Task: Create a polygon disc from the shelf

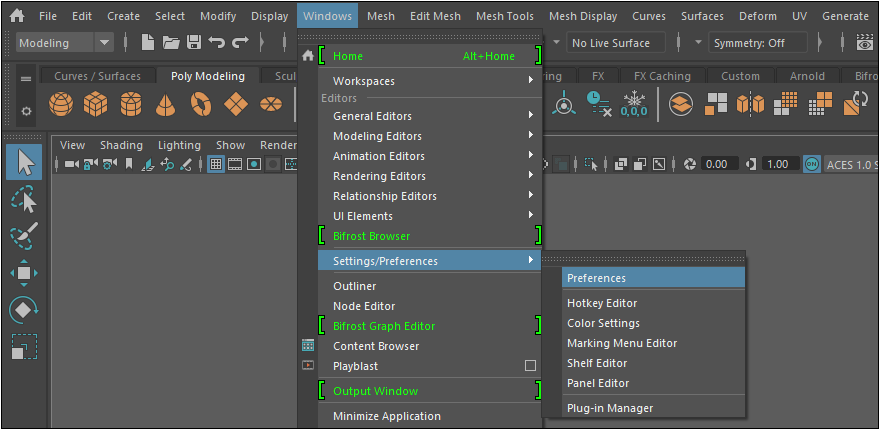Action: [271, 104]
